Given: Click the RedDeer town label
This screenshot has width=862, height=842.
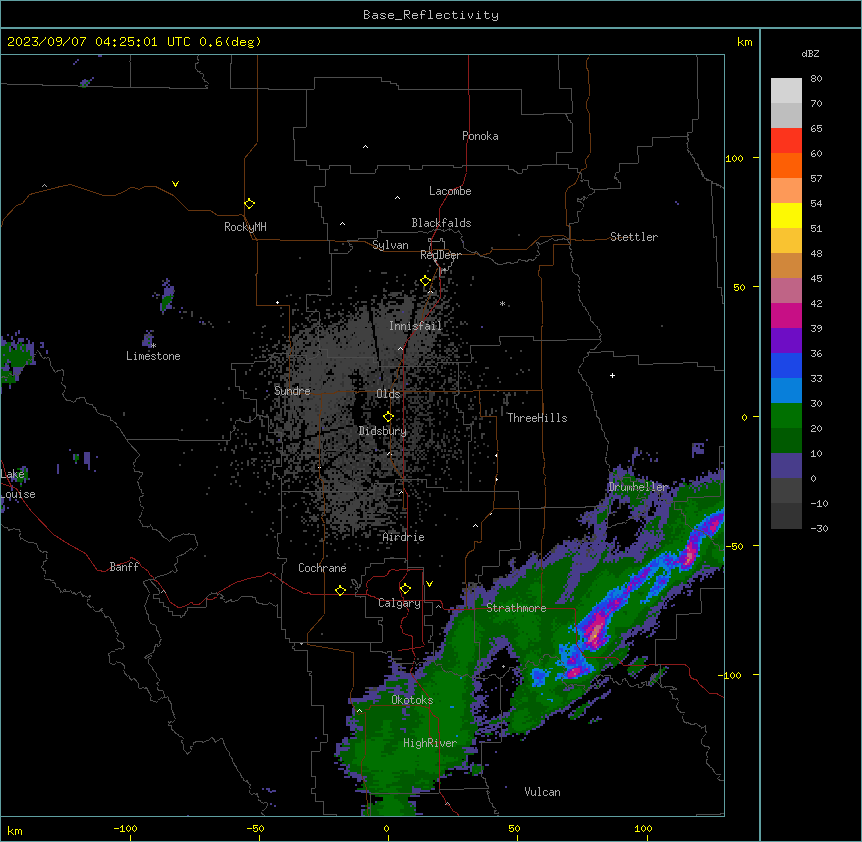Looking at the screenshot, I should coord(440,255).
